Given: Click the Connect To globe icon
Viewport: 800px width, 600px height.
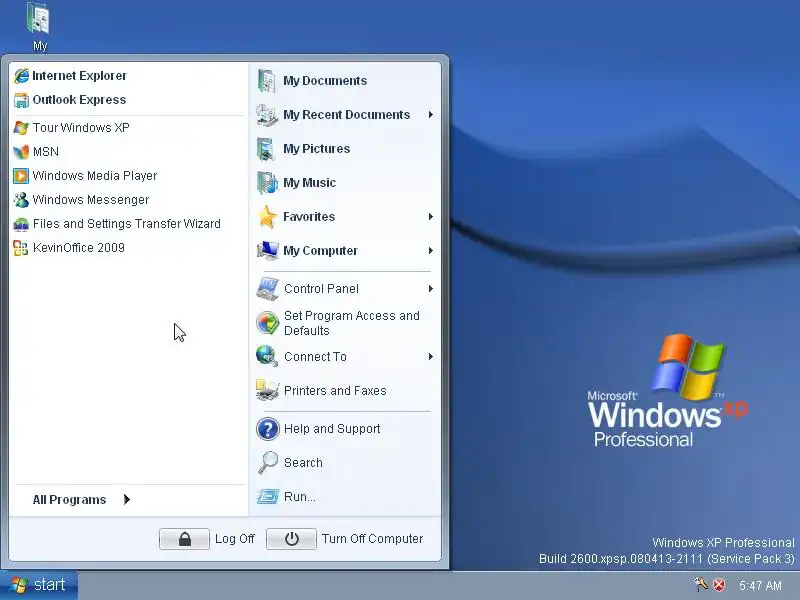Looking at the screenshot, I should tap(267, 357).
